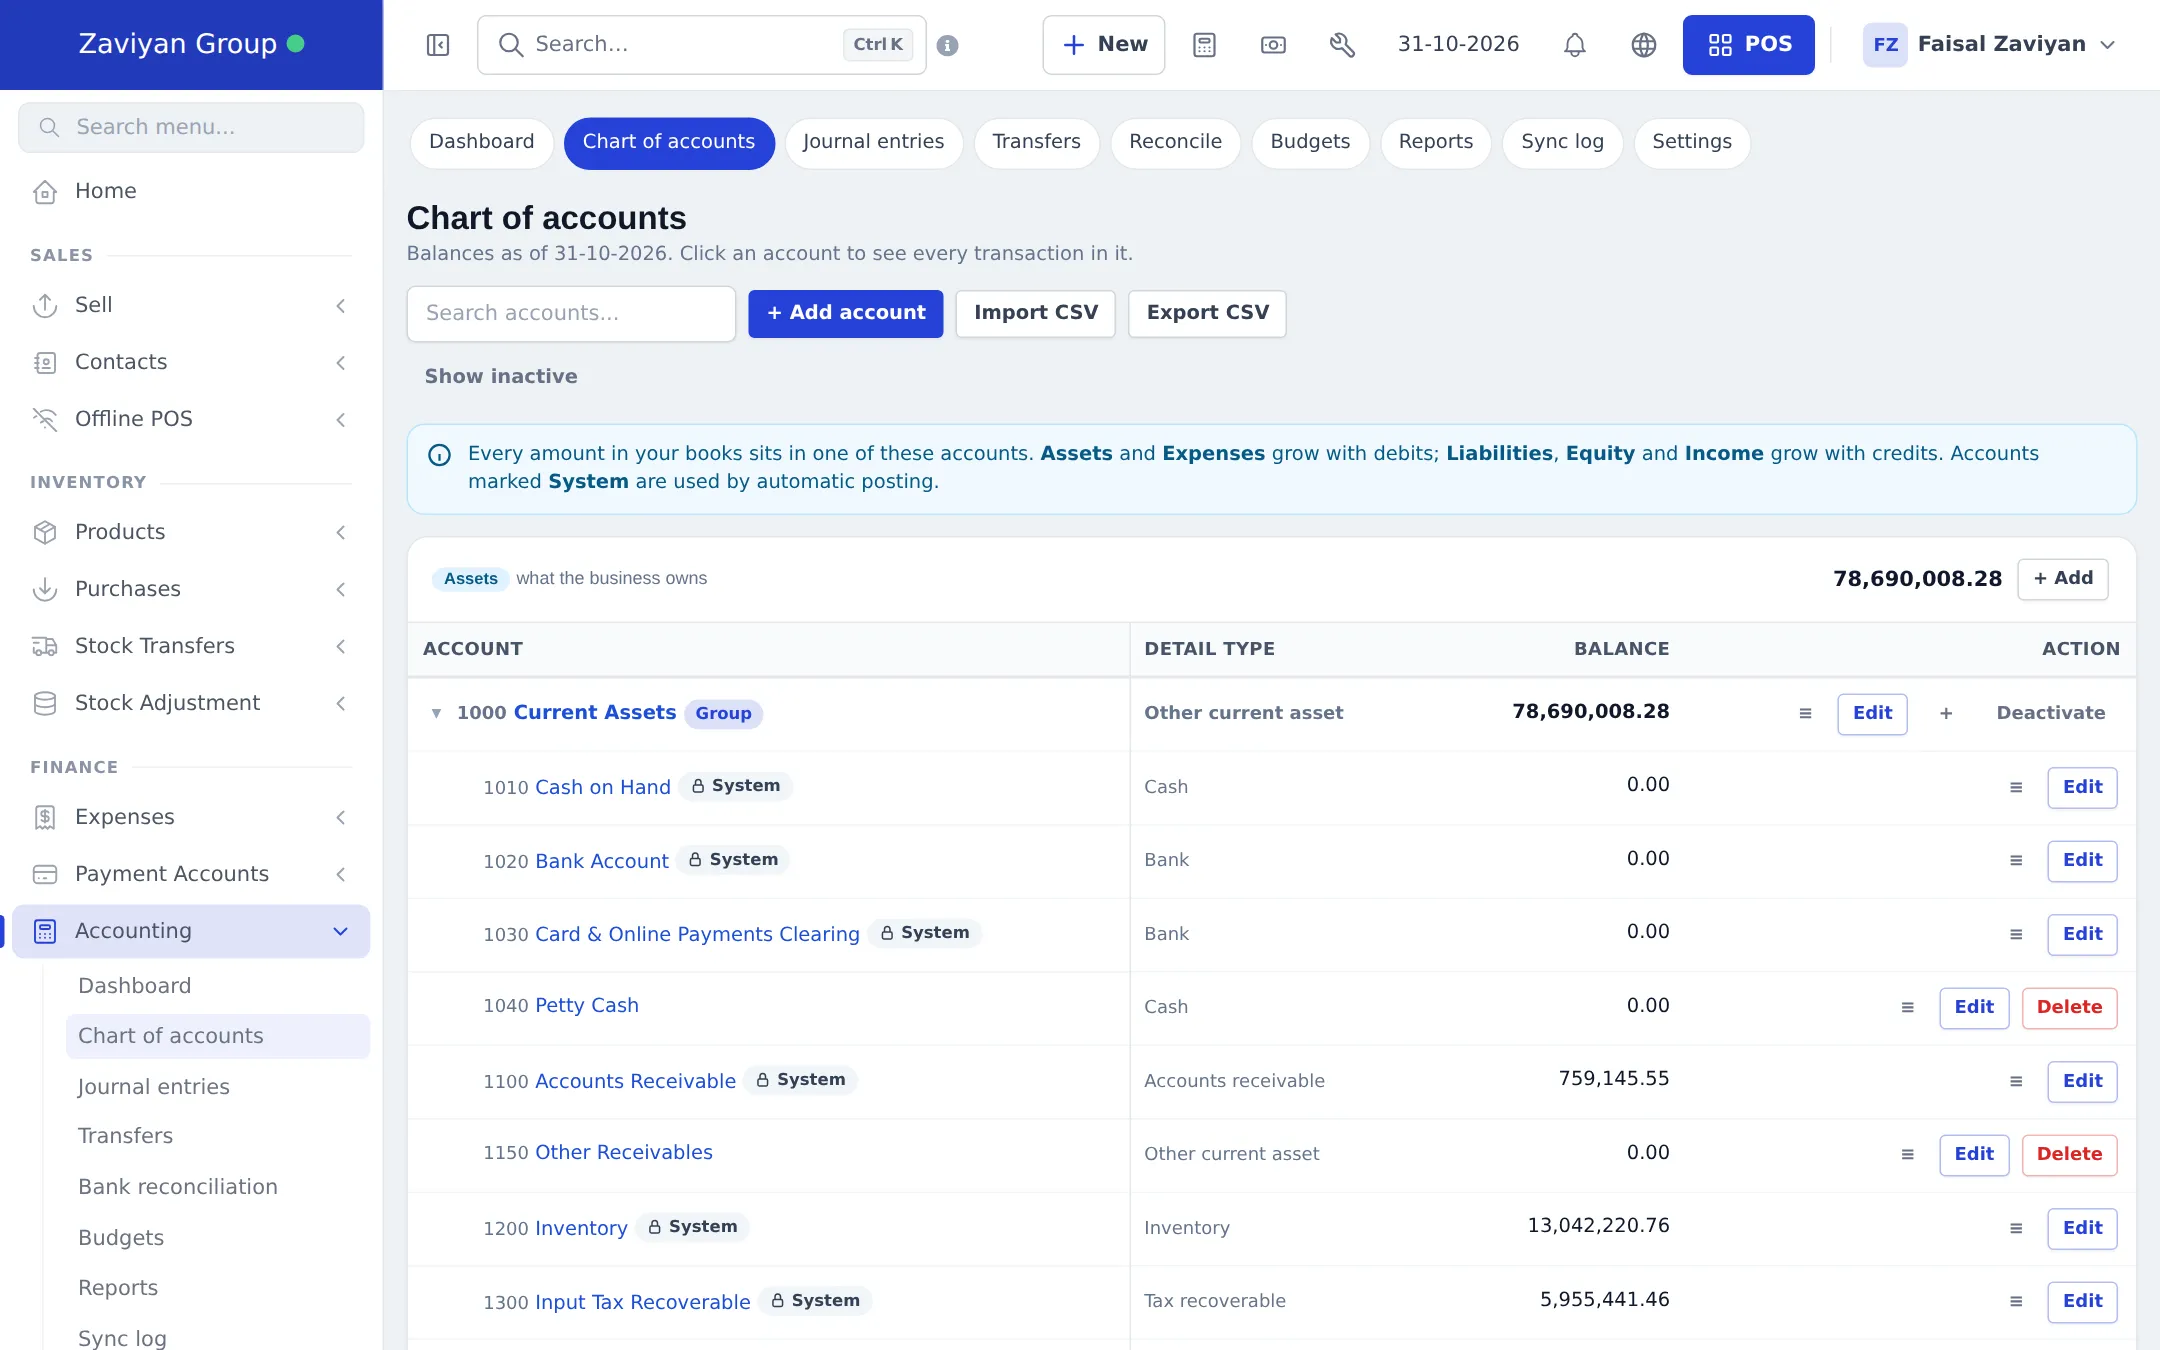
Task: Click the drag handle in Other Receivables row
Action: tap(1908, 1154)
